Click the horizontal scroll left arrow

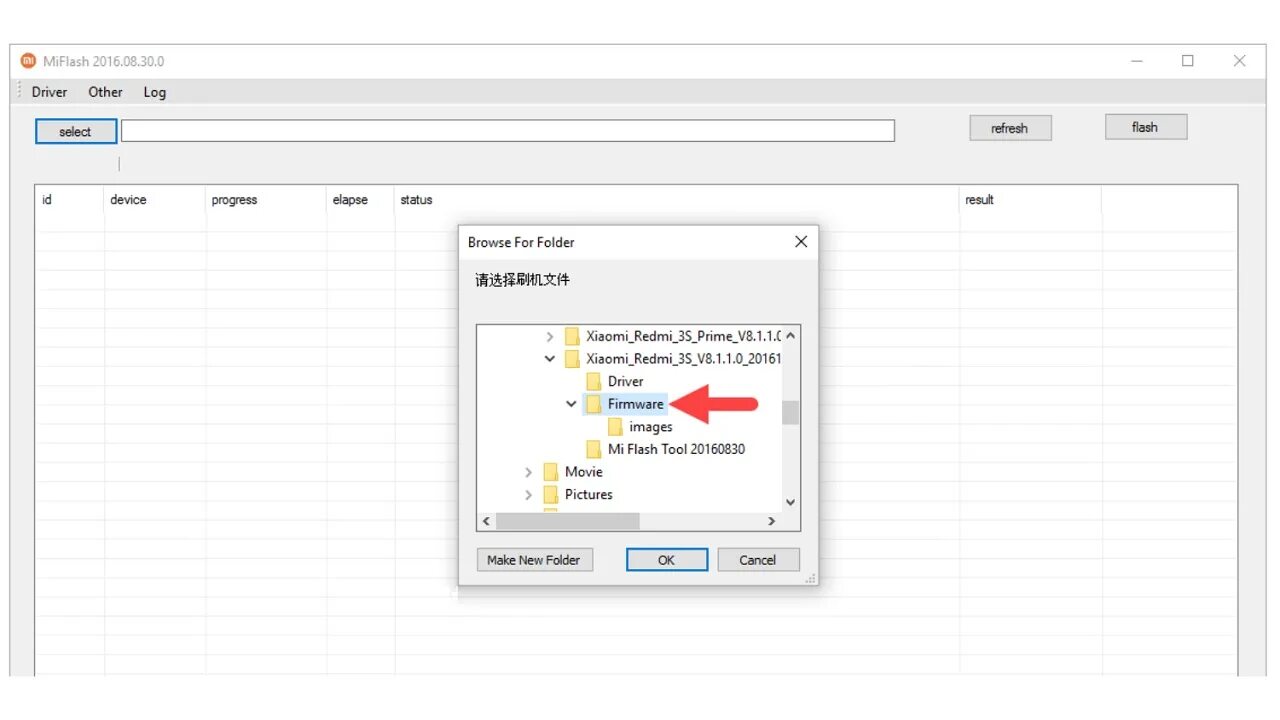click(x=486, y=521)
